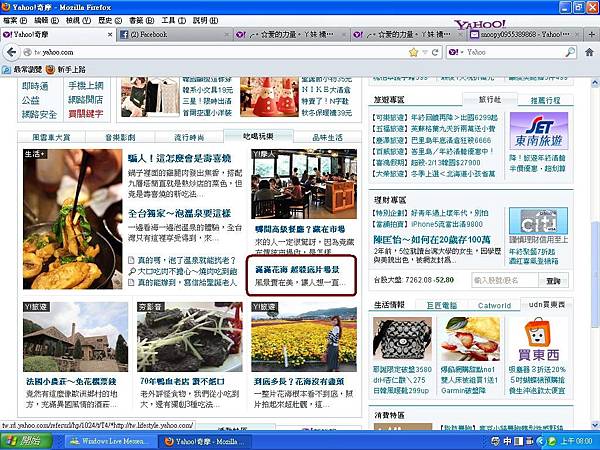This screenshot has width=600, height=450.
Task: Go back using the Firefox back arrow
Action: (x=11, y=52)
